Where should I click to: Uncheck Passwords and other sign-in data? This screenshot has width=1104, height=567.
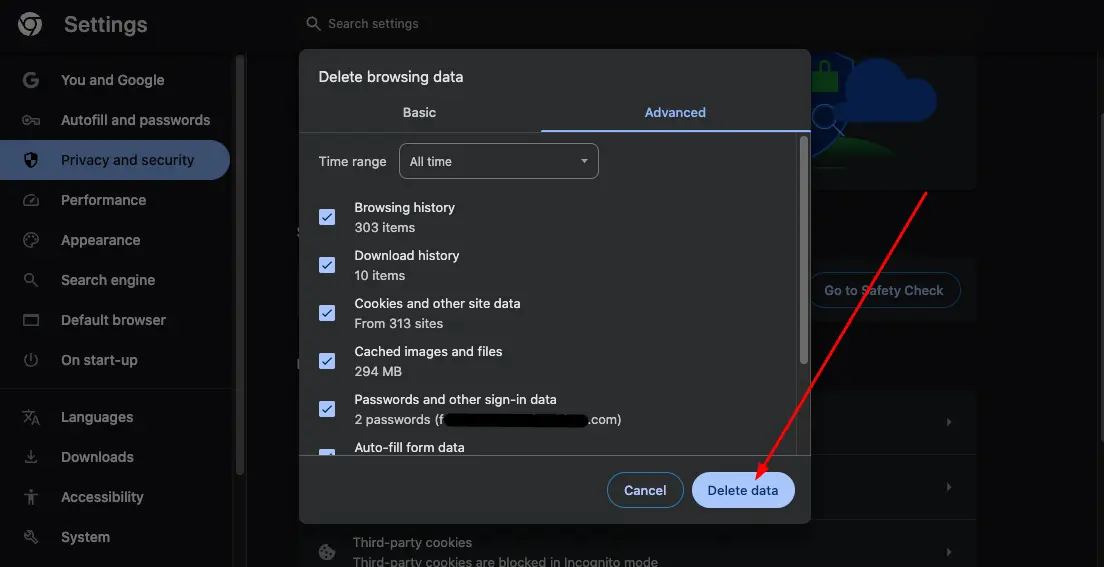327,409
